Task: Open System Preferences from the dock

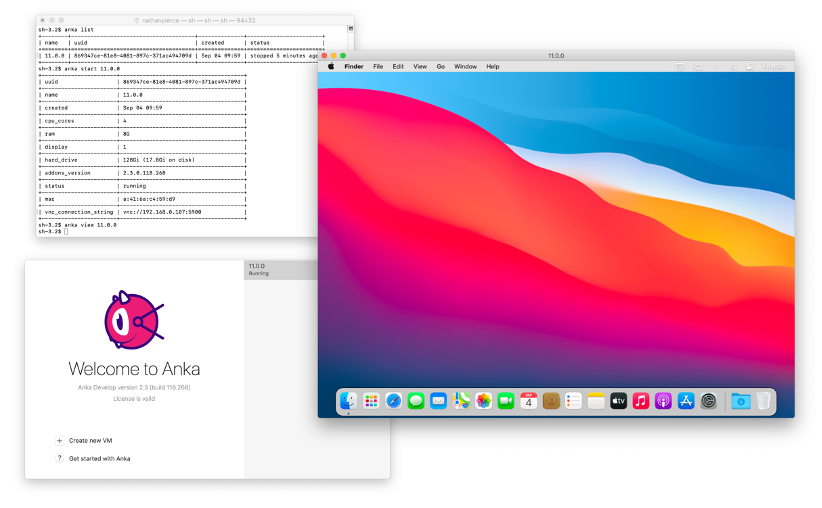Action: coord(708,401)
